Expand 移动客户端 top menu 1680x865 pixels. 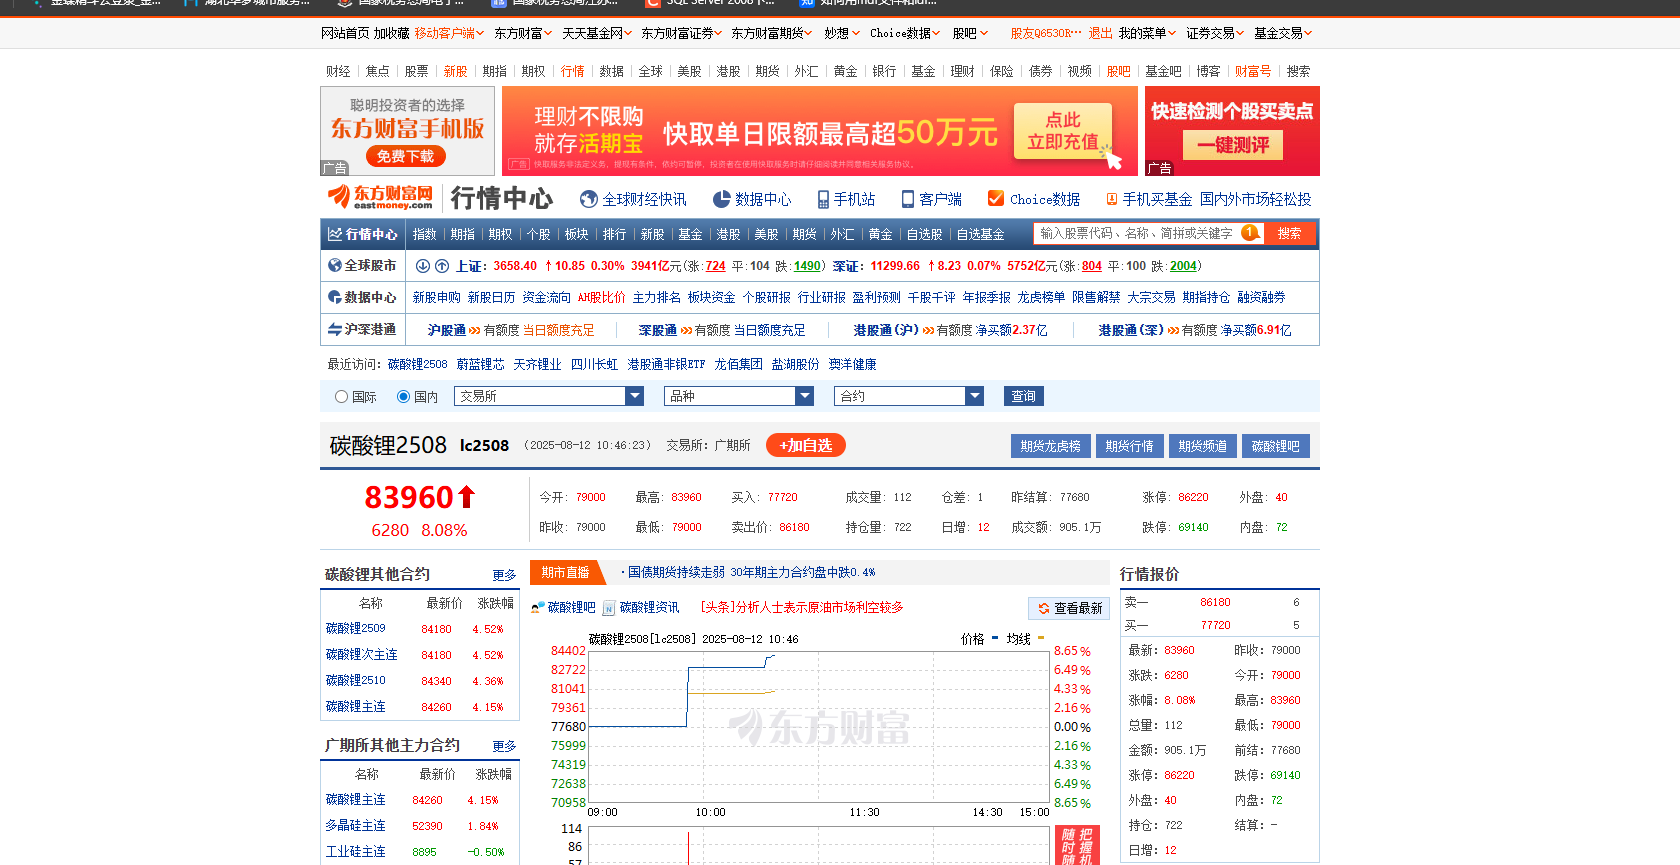click(449, 33)
